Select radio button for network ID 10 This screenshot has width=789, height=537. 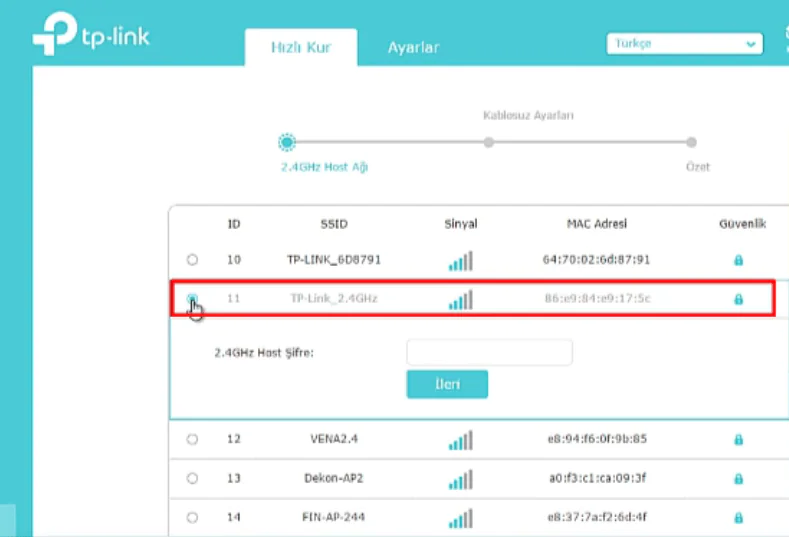[192, 260]
